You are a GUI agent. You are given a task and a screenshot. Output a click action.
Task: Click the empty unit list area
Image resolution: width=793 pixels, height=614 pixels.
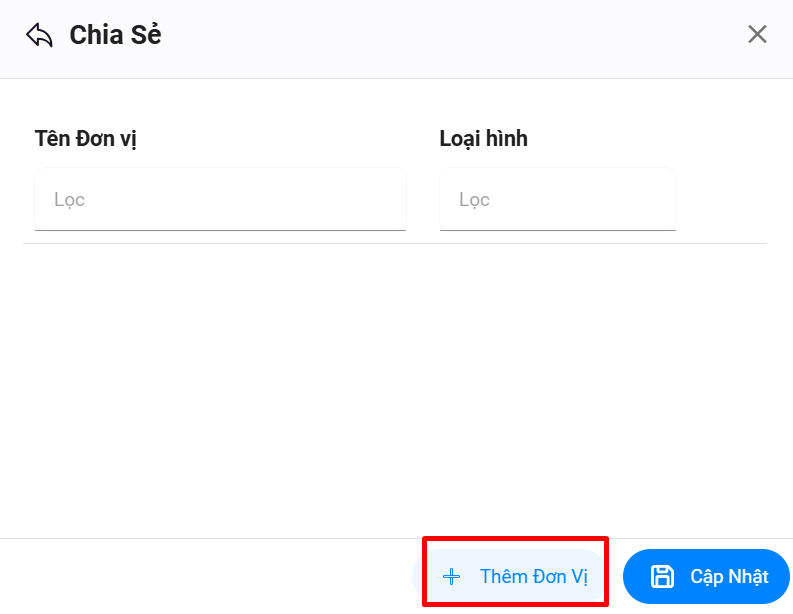point(395,390)
